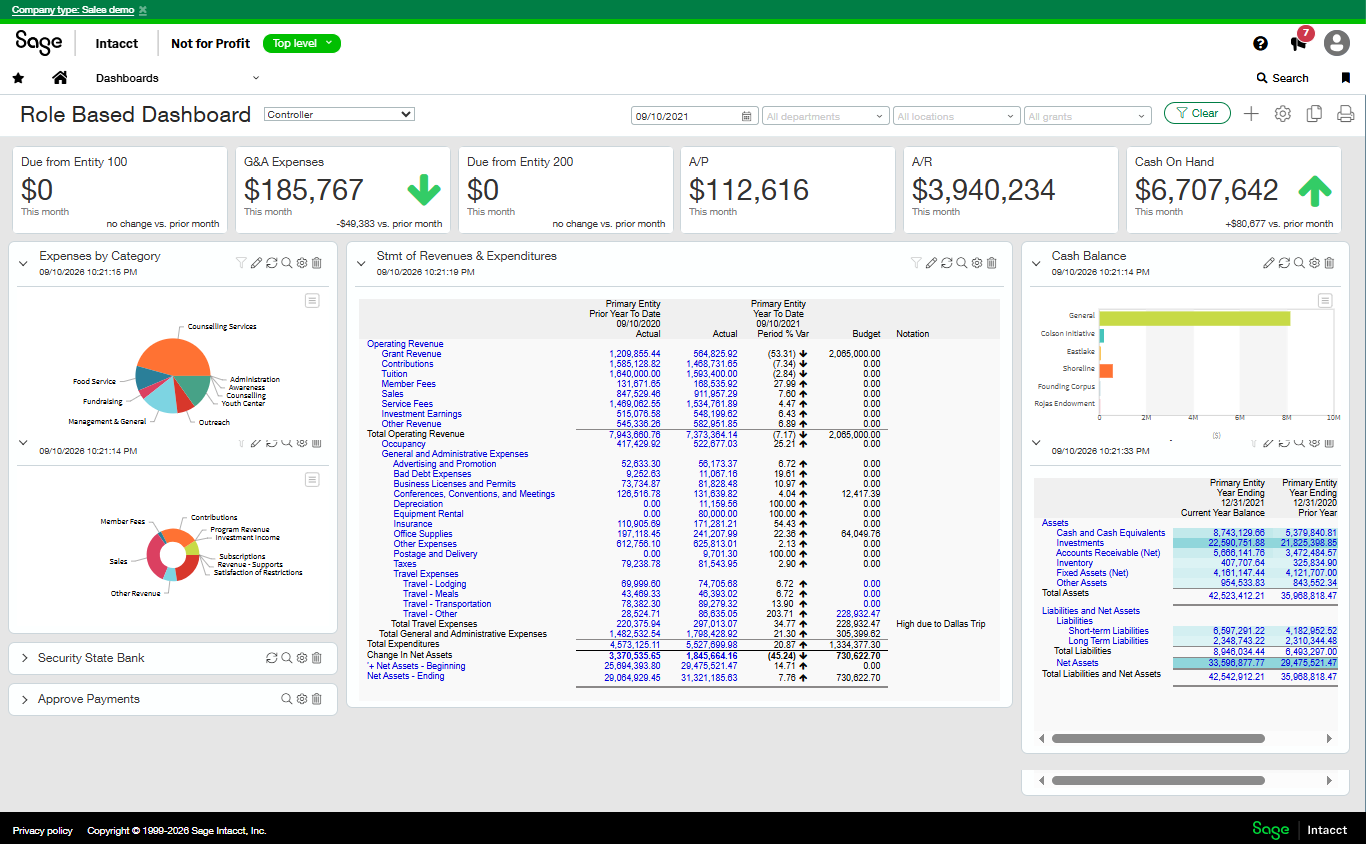The image size is (1367, 844).
Task: Click the green General bar in Cash Balance
Action: click(x=1194, y=318)
